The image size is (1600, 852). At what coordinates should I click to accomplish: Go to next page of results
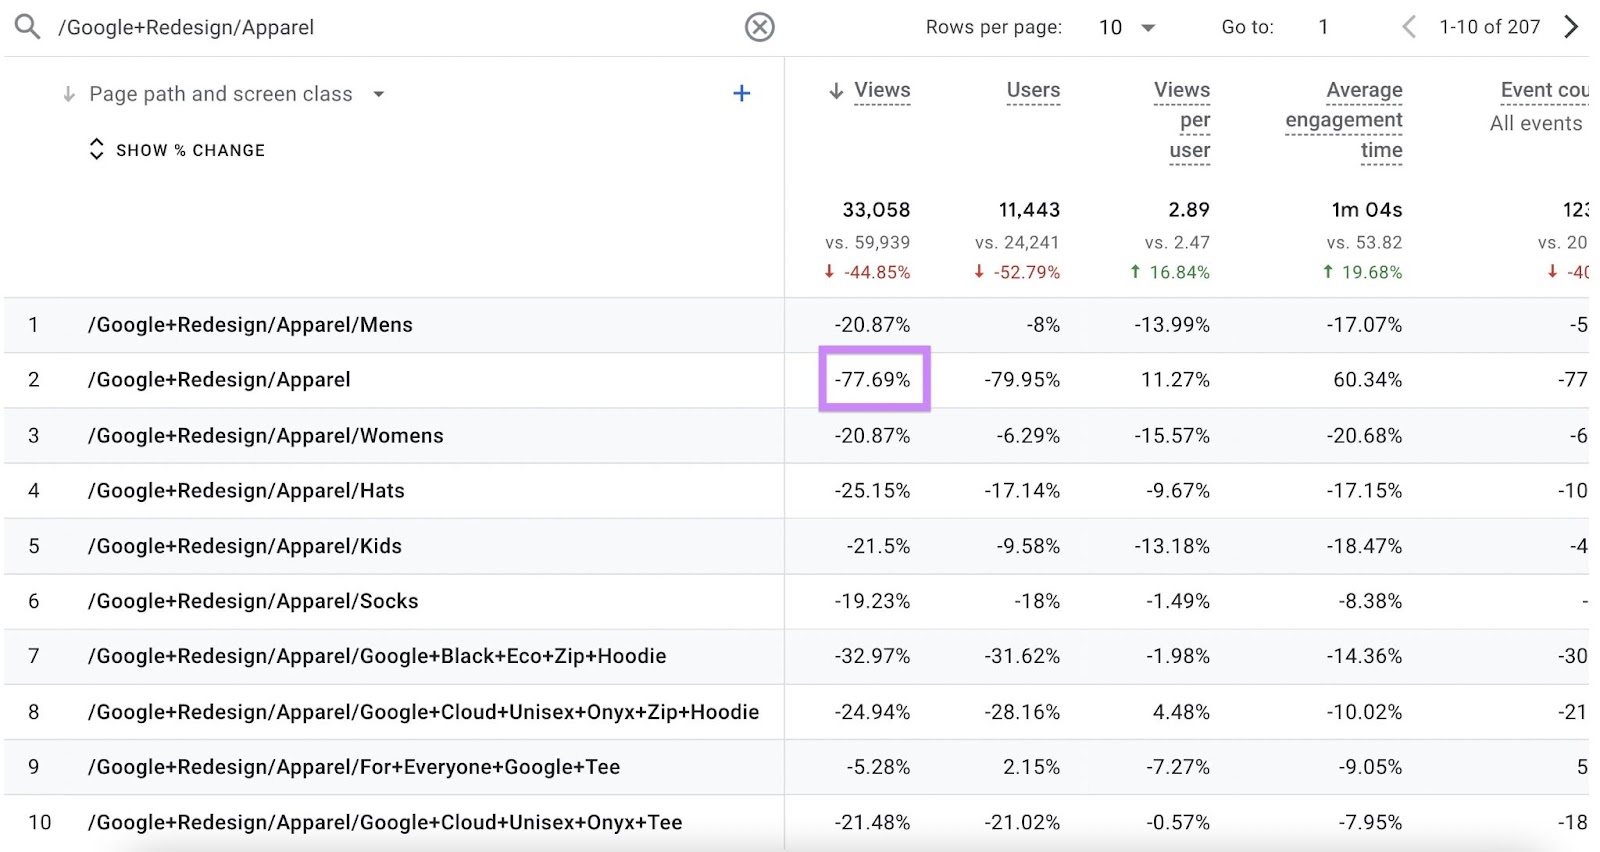coord(1571,27)
